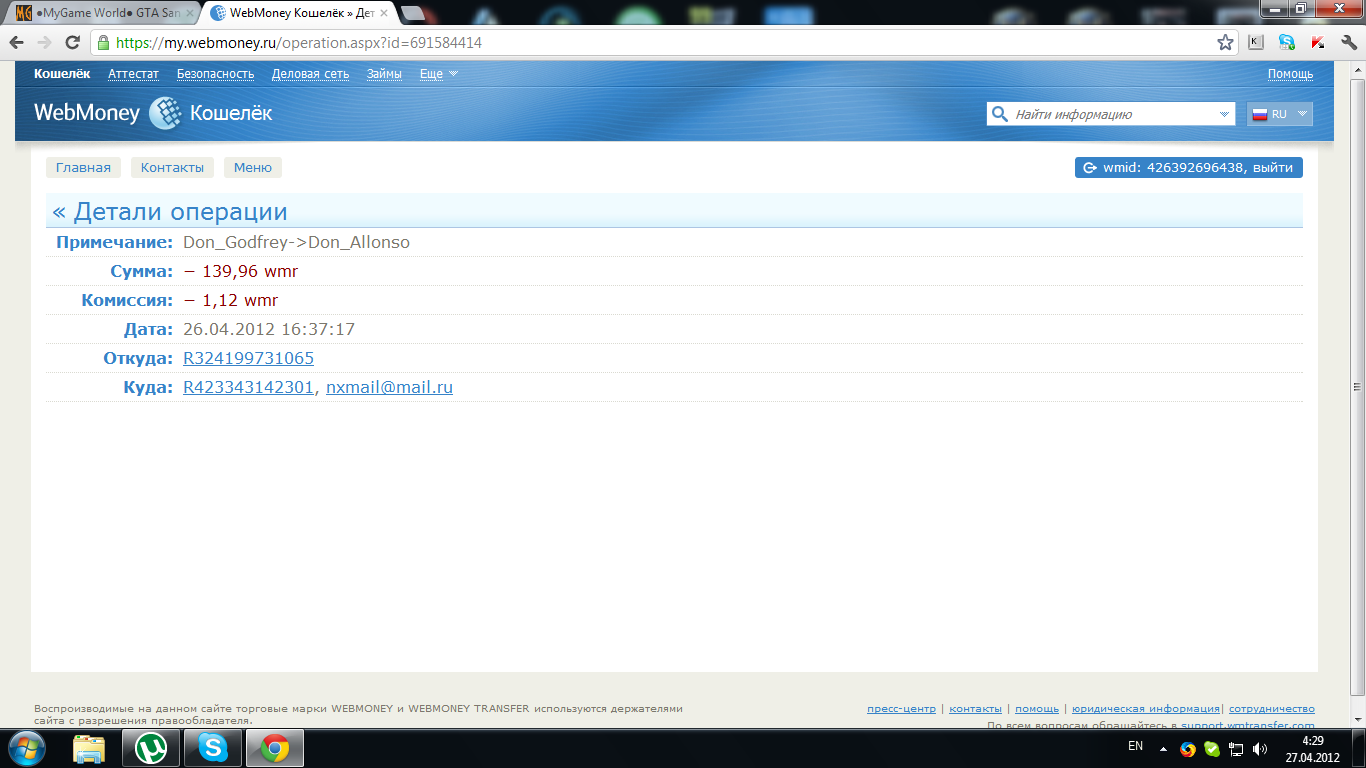Image resolution: width=1366 pixels, height=768 pixels.
Task: Click the WebMoney globe logo in header
Action: click(x=165, y=113)
